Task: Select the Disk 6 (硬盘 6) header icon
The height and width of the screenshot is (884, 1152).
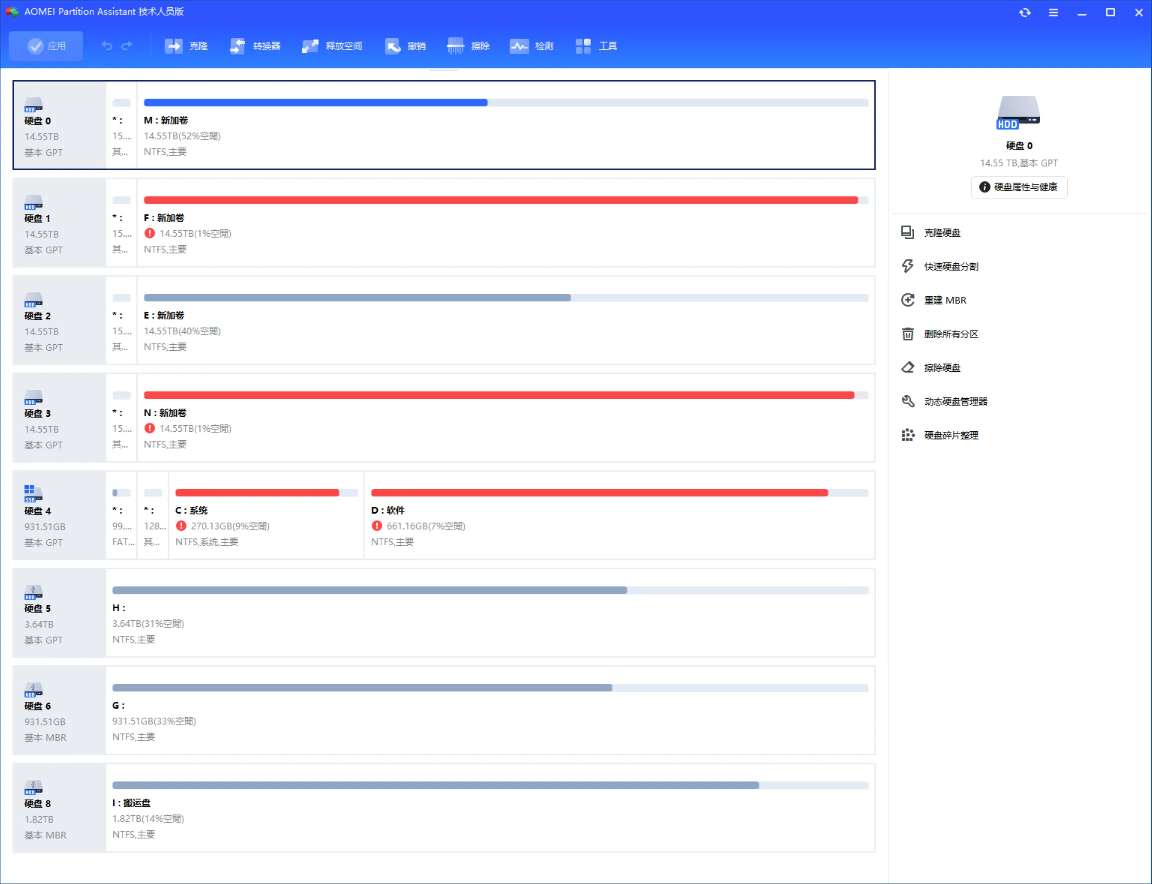Action: click(x=33, y=691)
